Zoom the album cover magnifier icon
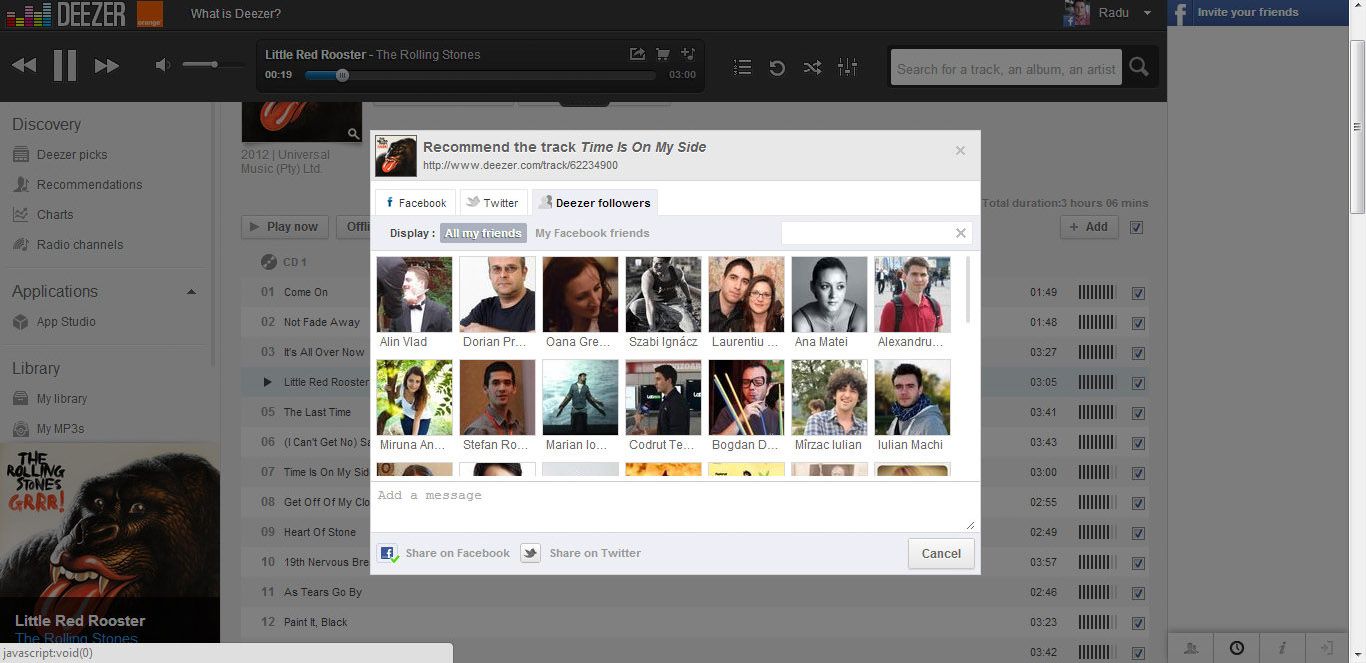Screen dimensions: 1366x663 click(x=353, y=133)
